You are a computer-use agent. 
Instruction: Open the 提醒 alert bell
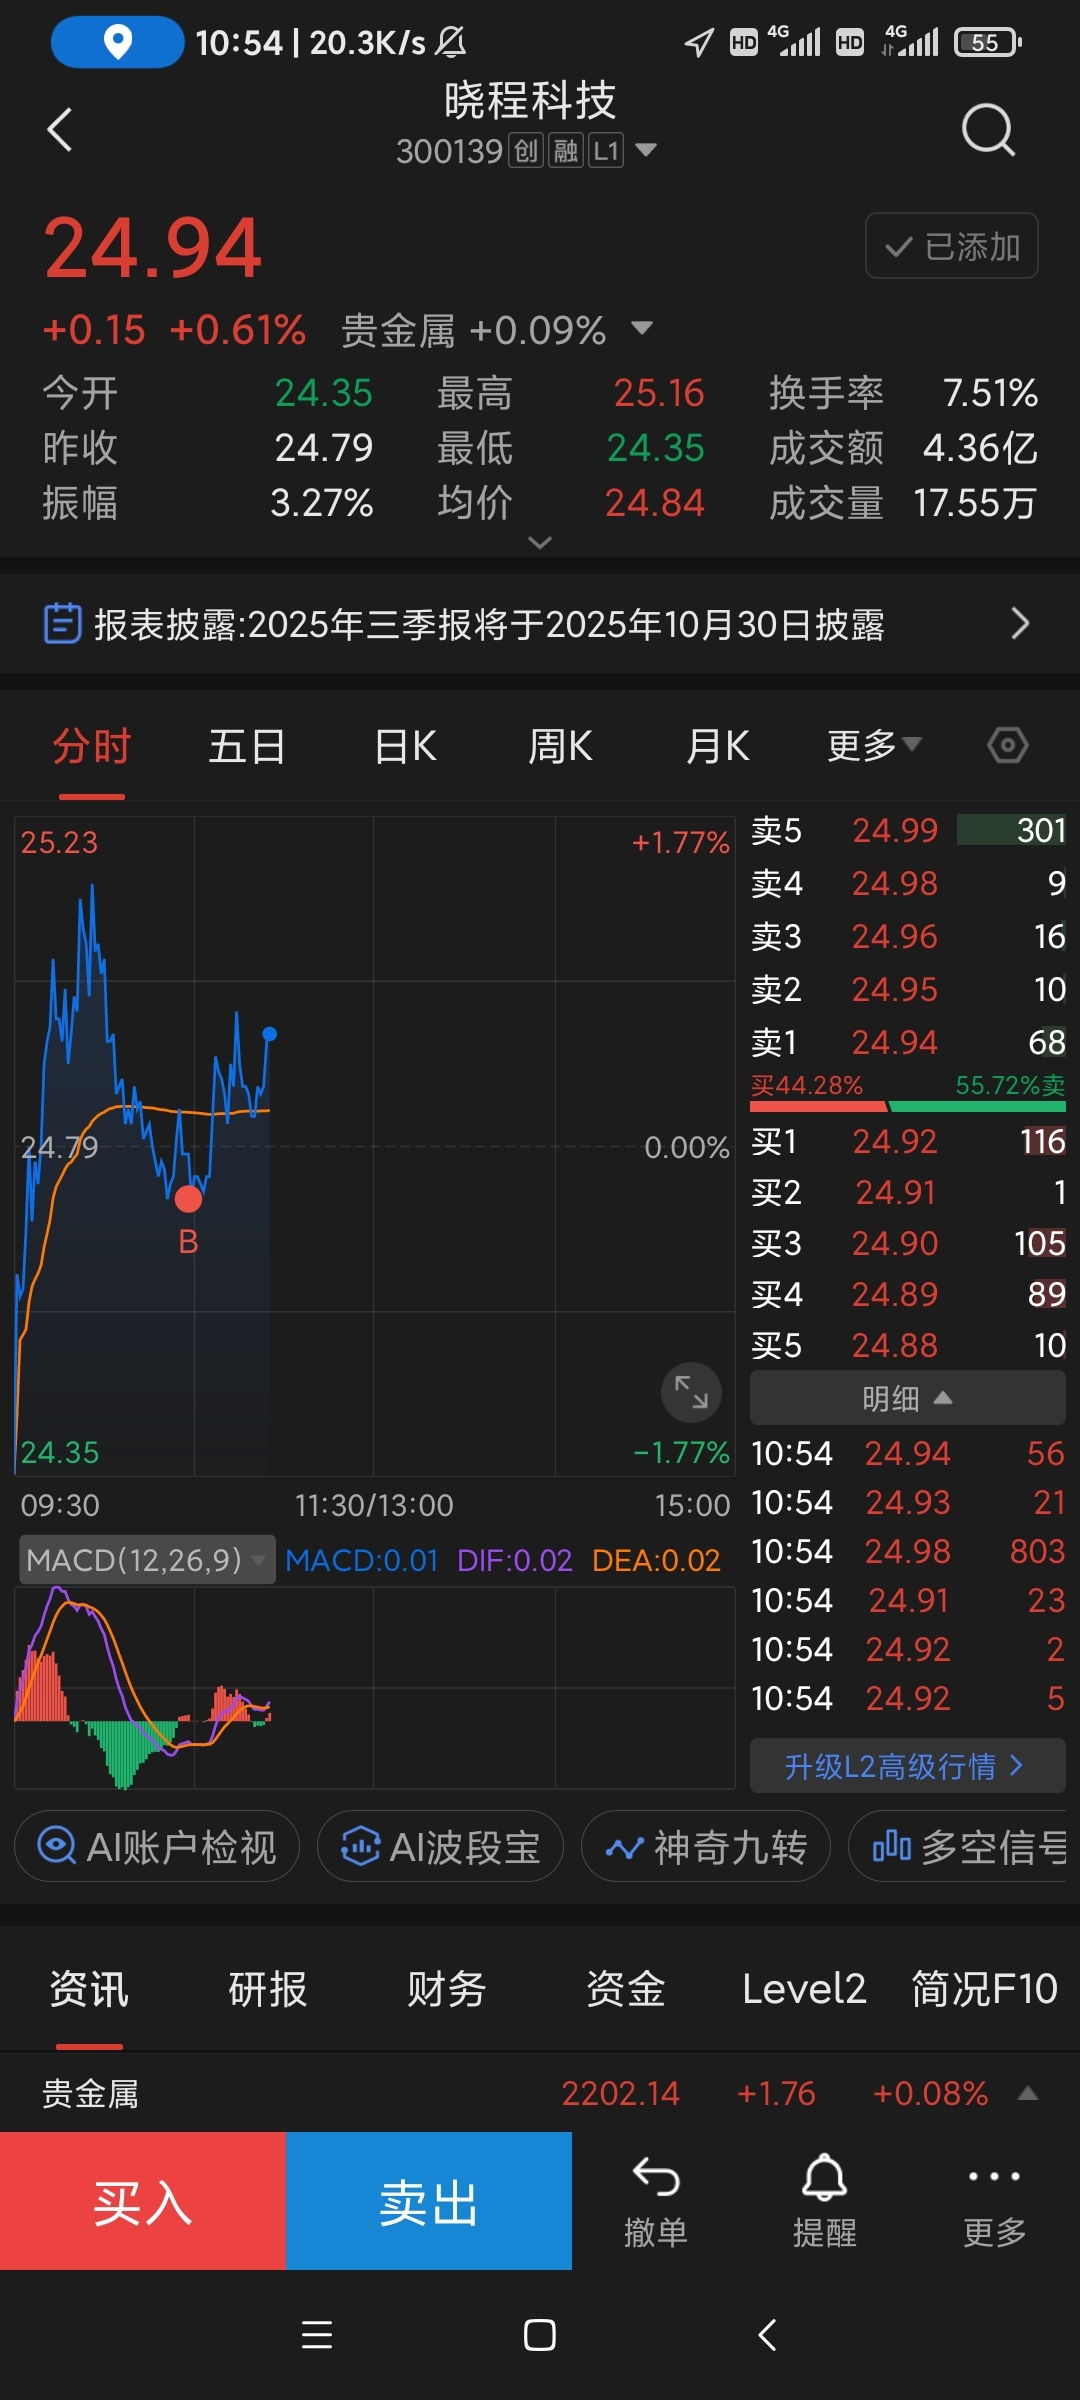(x=825, y=2201)
